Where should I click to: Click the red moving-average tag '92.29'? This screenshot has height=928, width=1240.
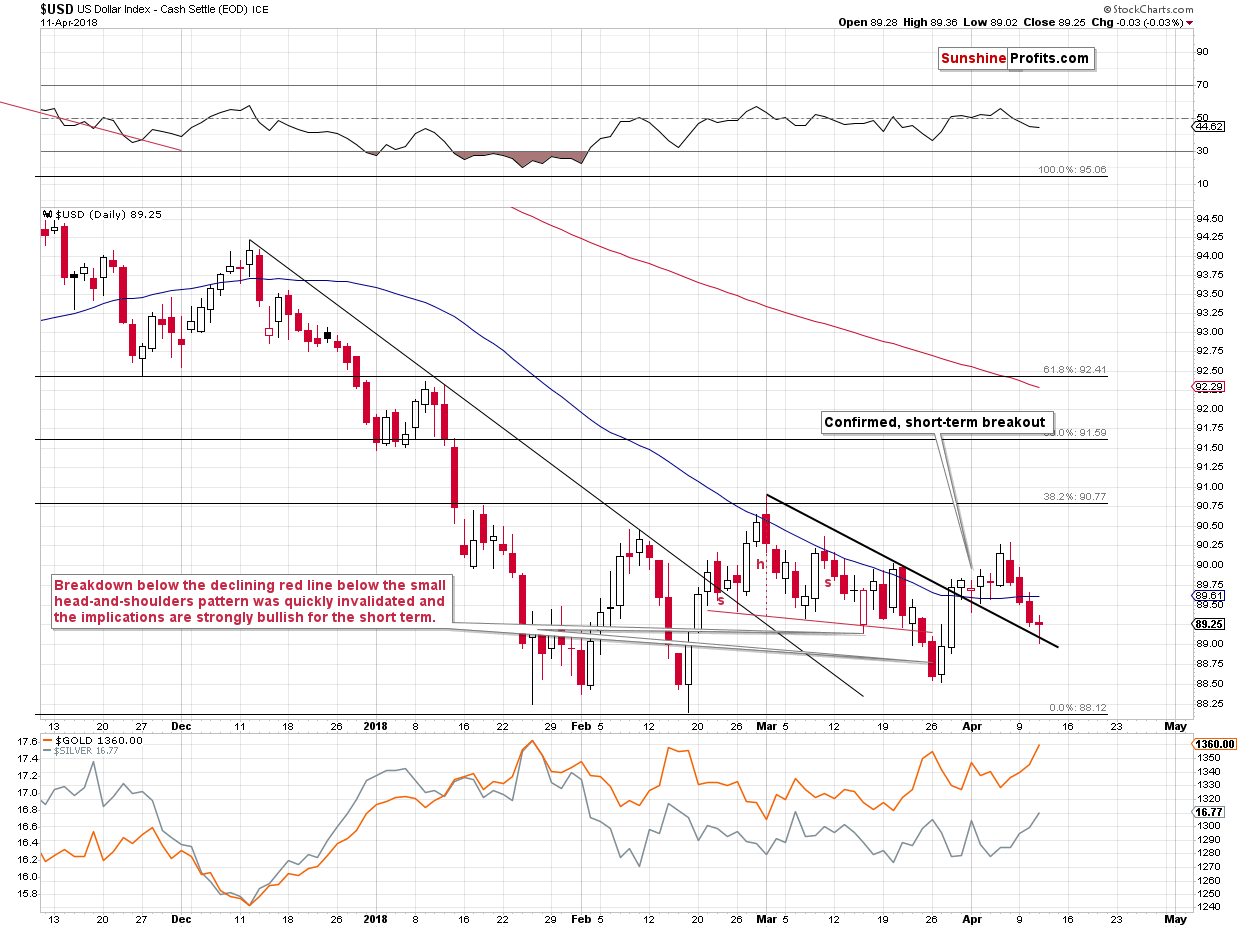(1209, 387)
